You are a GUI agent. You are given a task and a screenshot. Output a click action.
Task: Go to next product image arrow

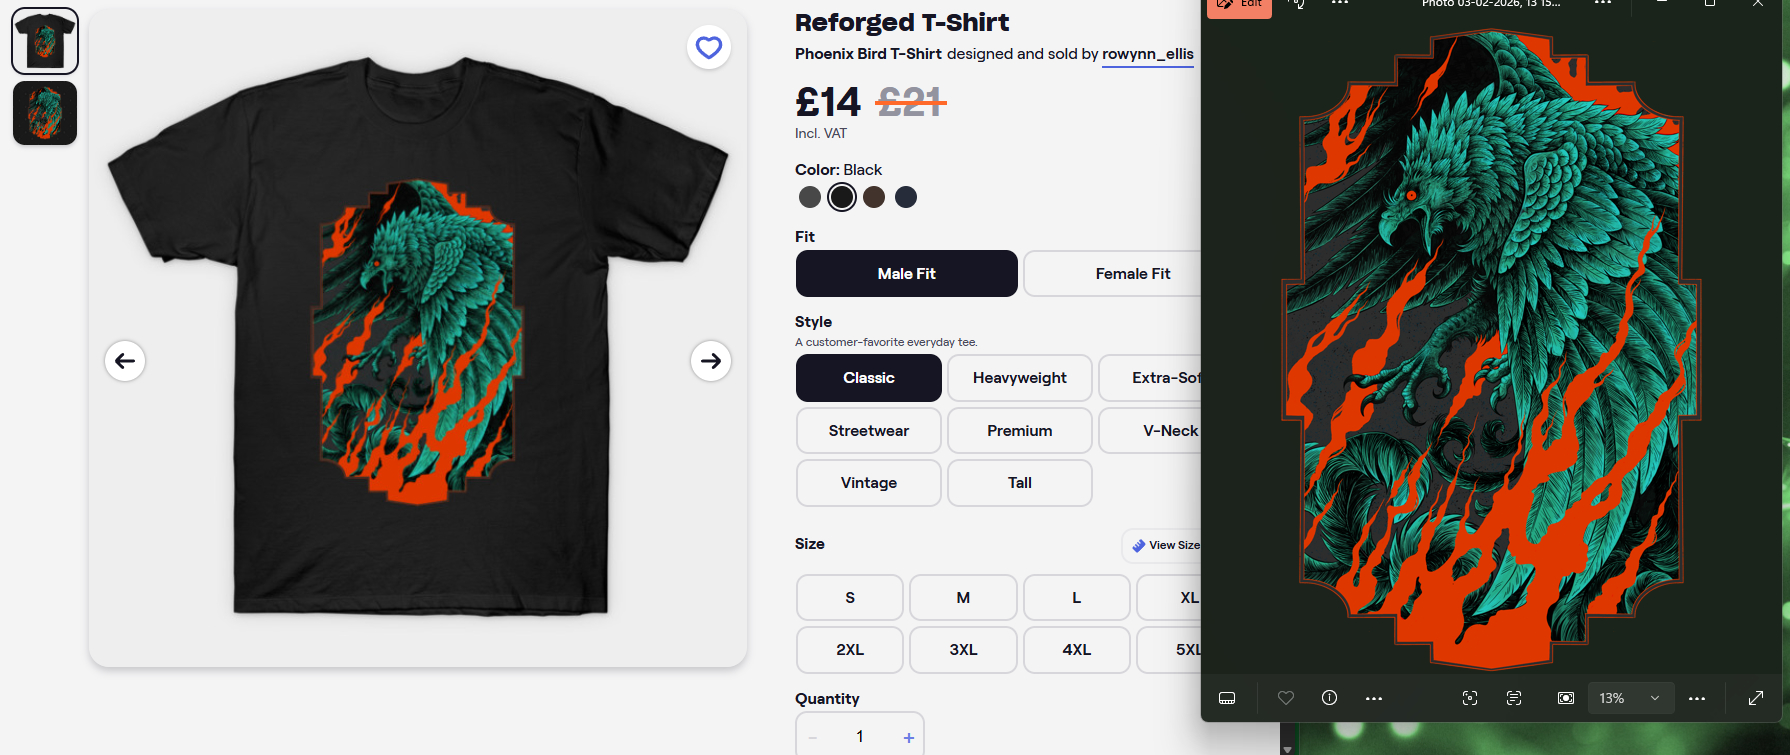[x=711, y=361]
